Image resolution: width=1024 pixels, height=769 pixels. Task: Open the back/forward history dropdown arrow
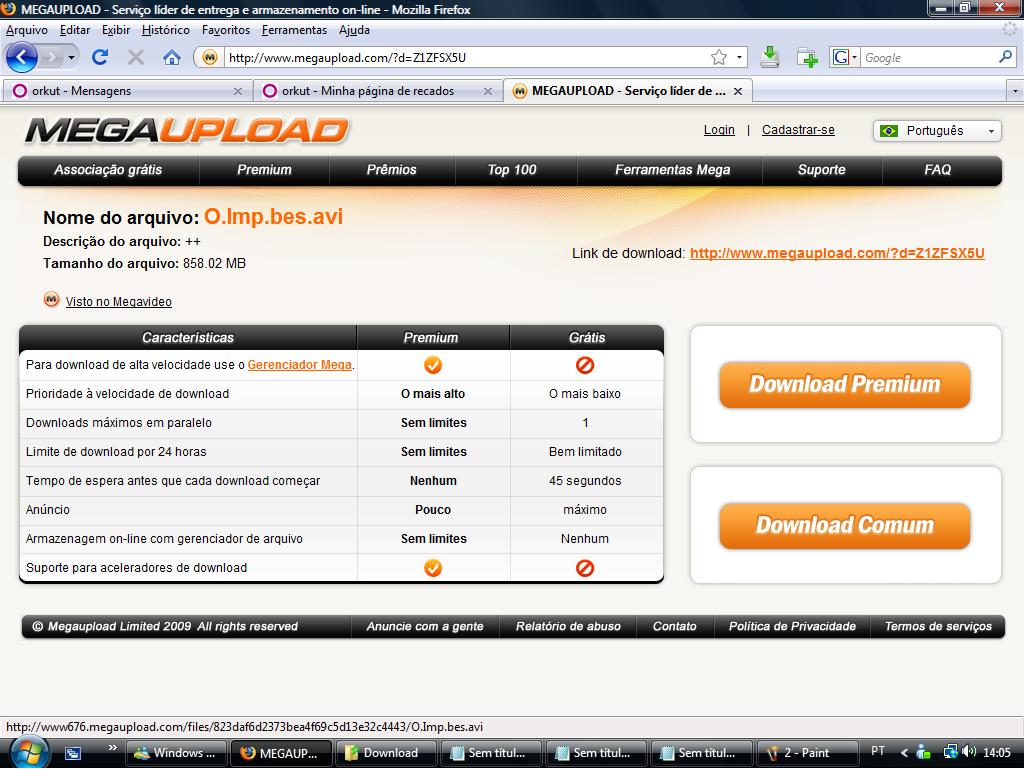[71, 57]
